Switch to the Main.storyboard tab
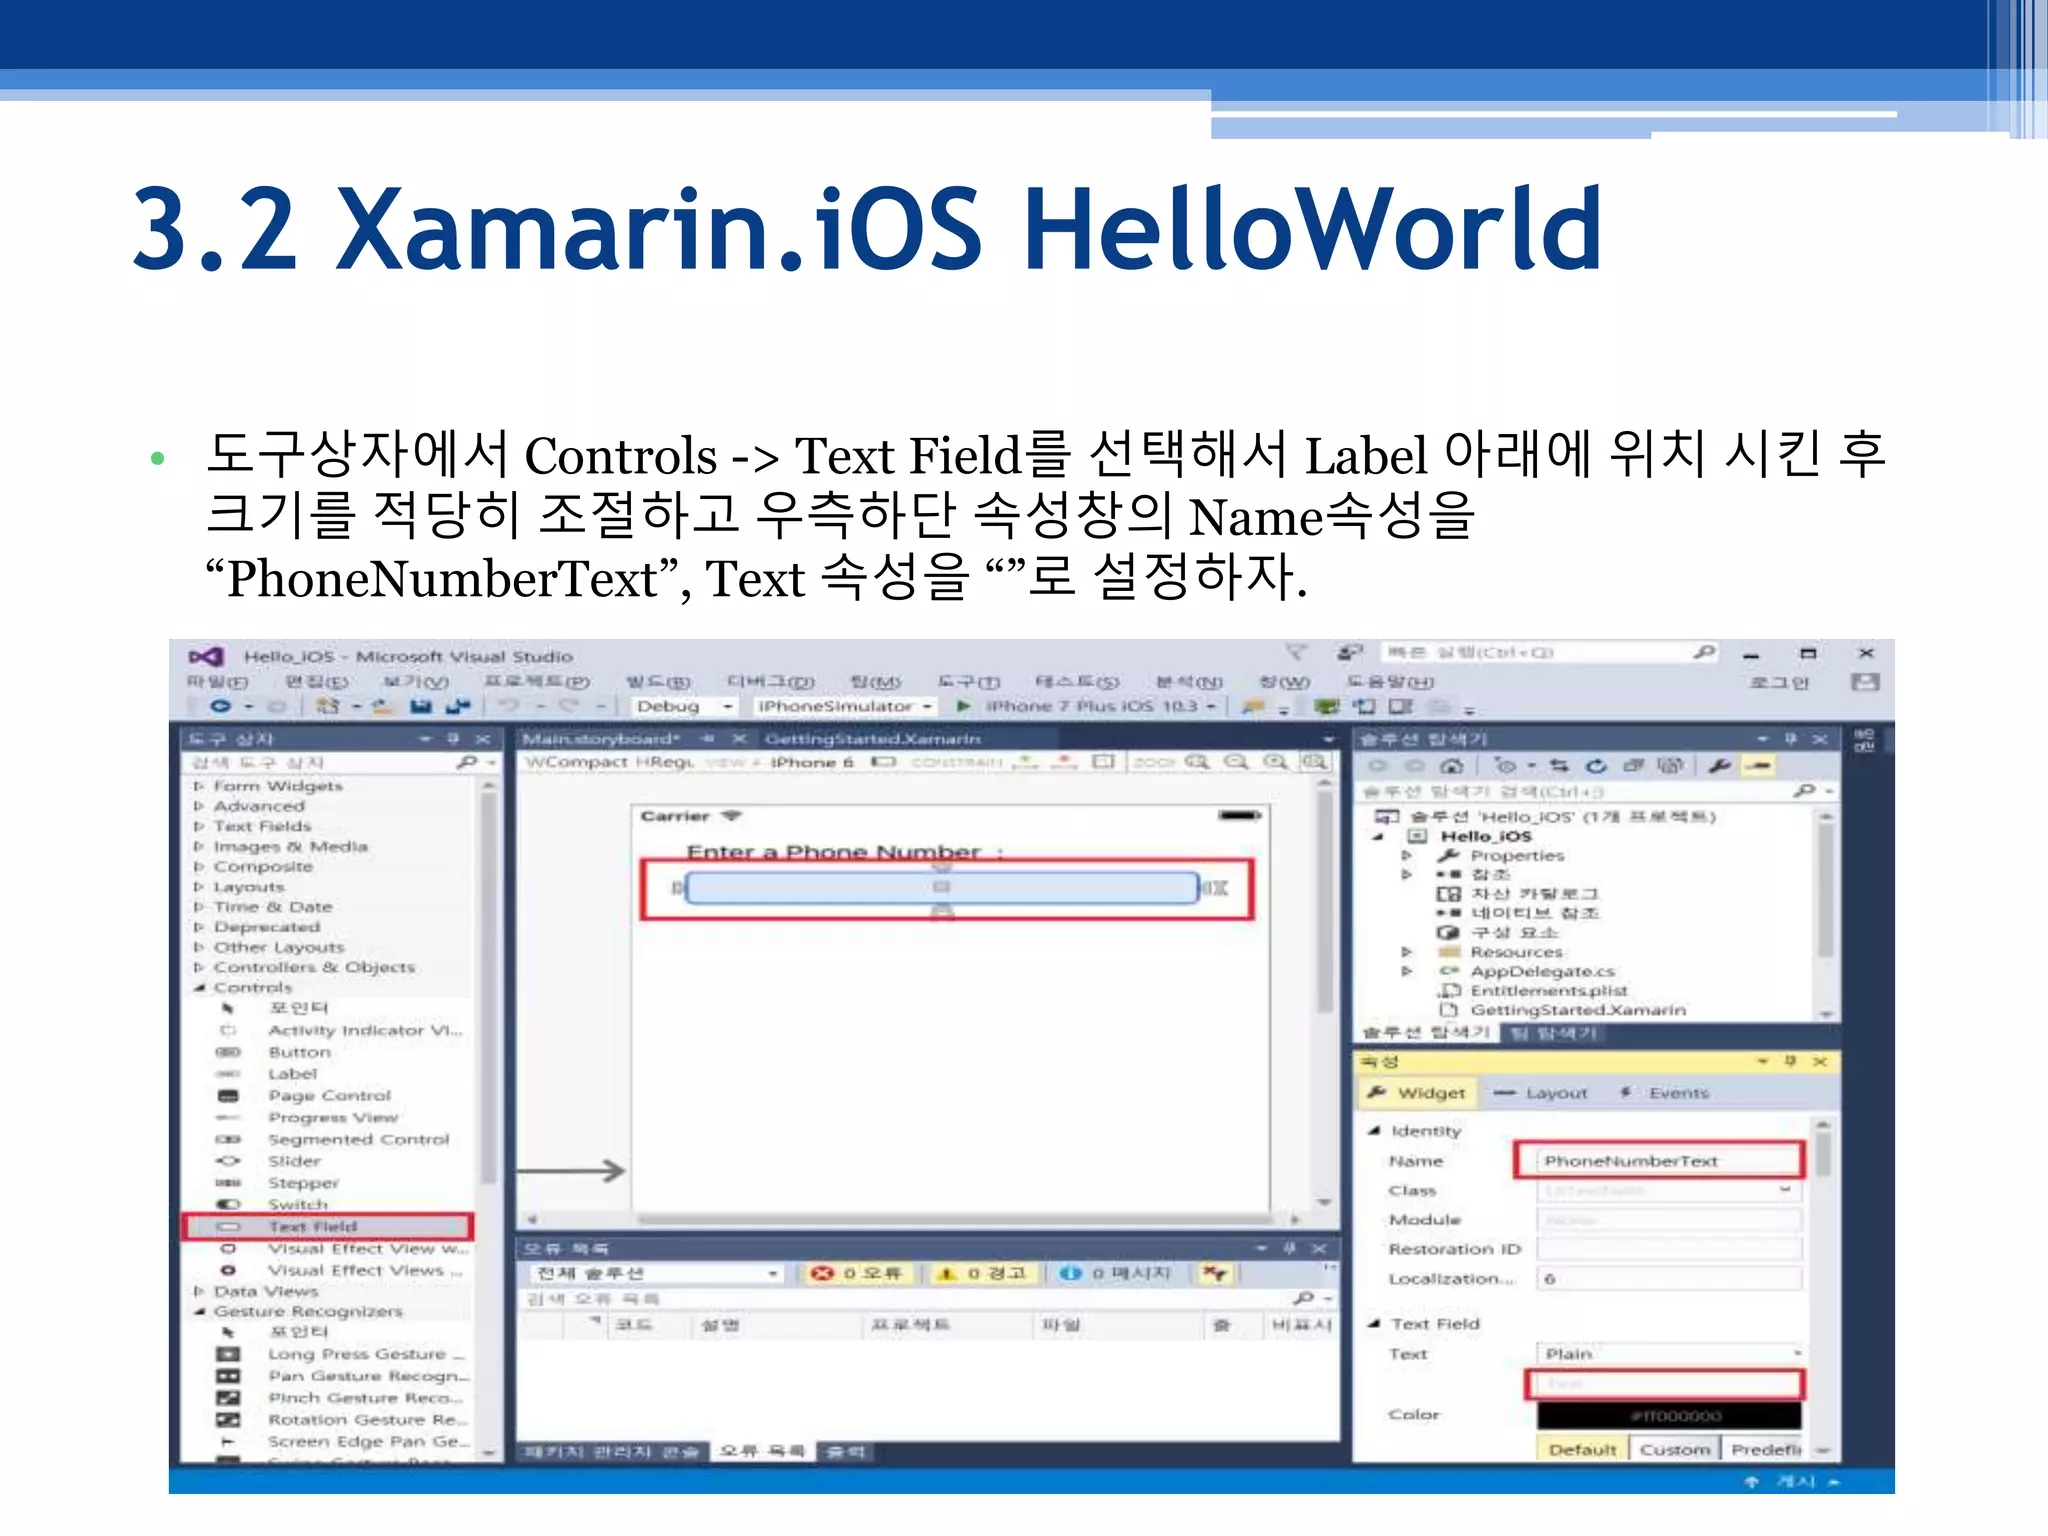Screen dimensions: 2048x1536 (x=600, y=739)
